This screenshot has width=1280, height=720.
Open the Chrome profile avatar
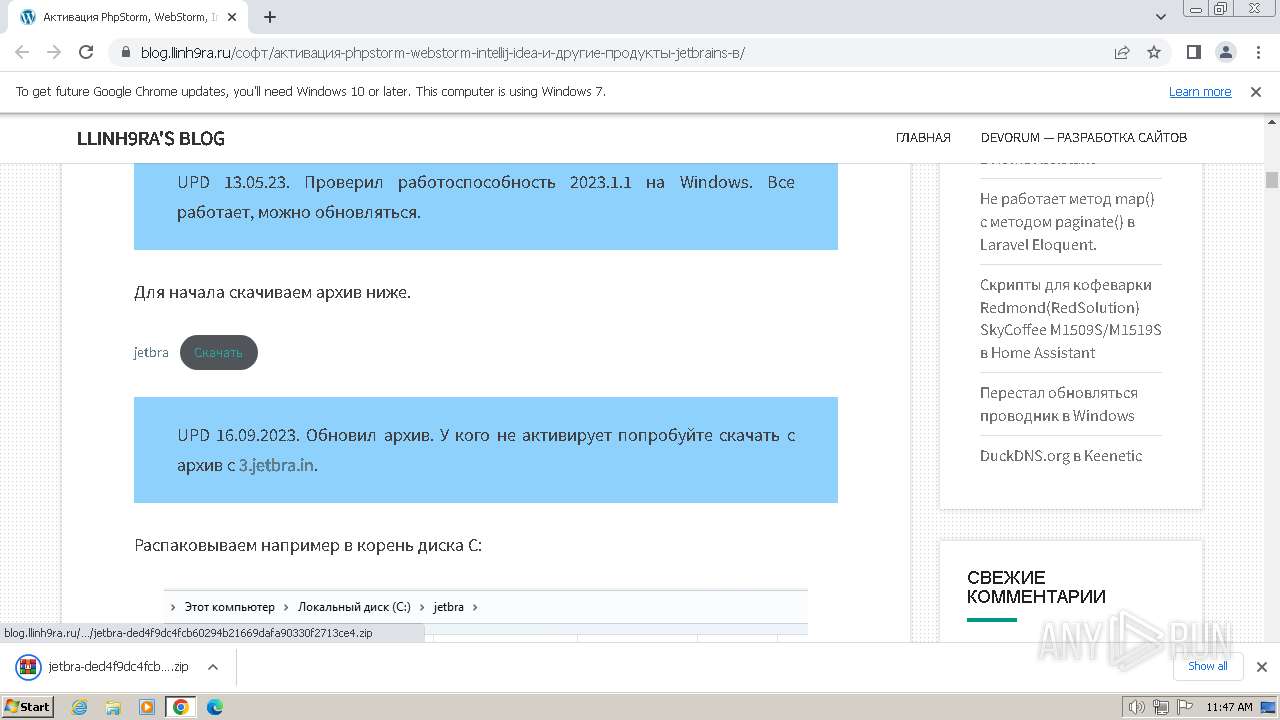pyautogui.click(x=1226, y=53)
